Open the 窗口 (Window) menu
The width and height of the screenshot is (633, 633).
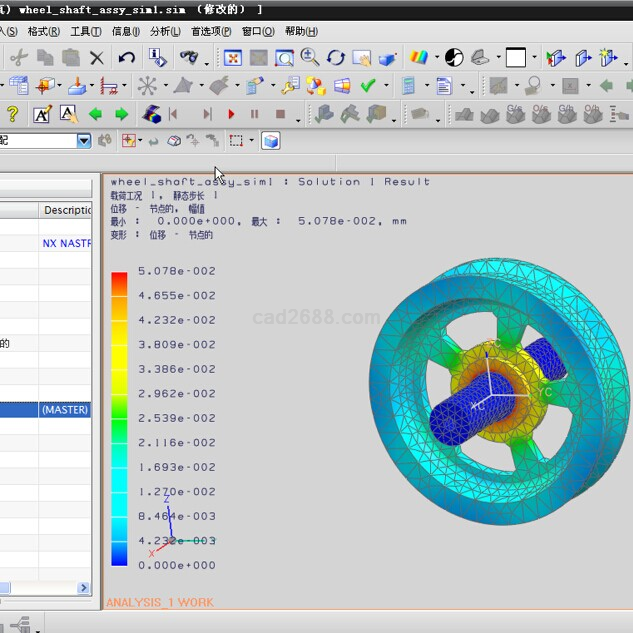tap(258, 31)
